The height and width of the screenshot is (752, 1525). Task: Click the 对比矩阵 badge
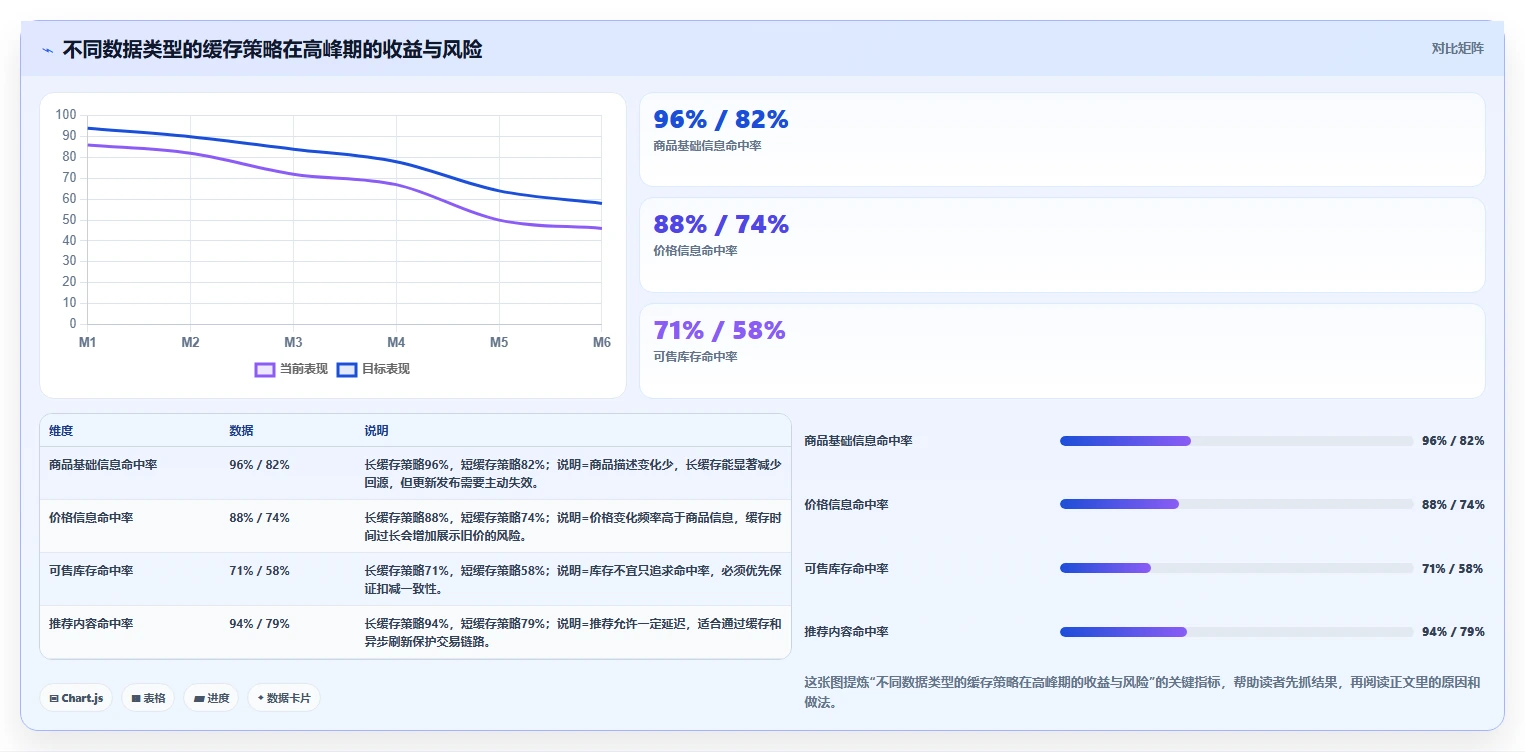[1457, 48]
